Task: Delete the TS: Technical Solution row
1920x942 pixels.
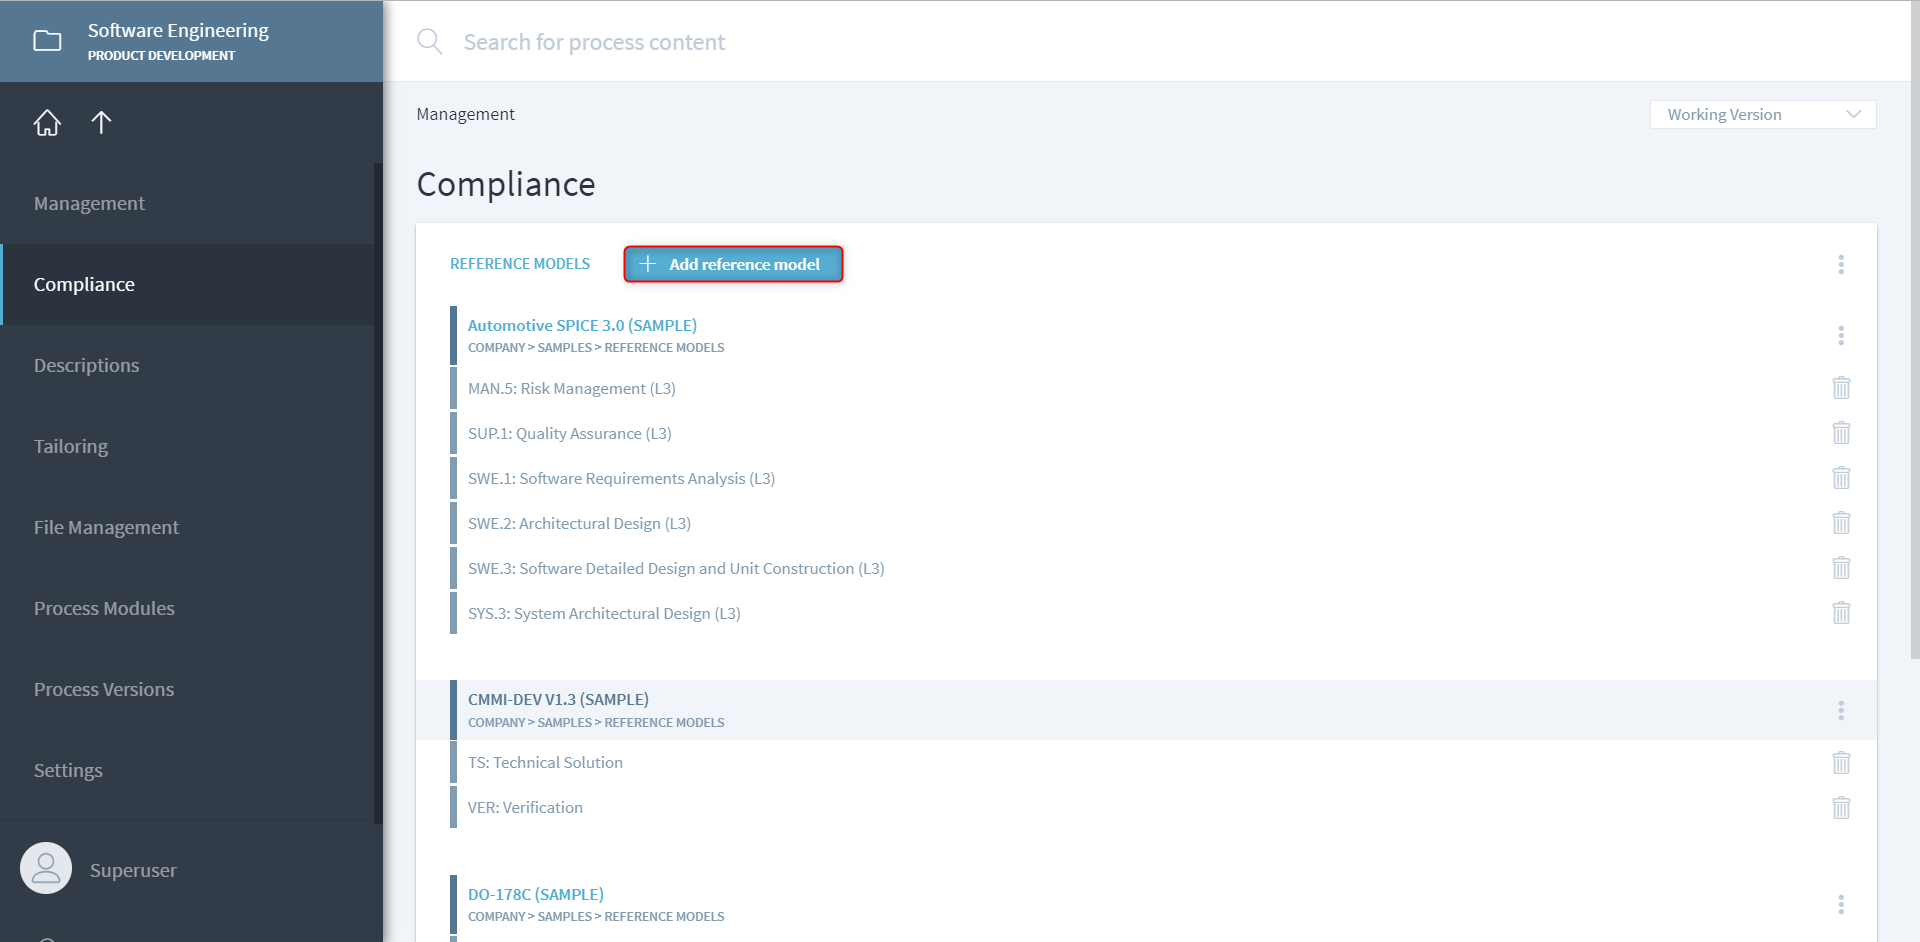Action: (x=1840, y=763)
